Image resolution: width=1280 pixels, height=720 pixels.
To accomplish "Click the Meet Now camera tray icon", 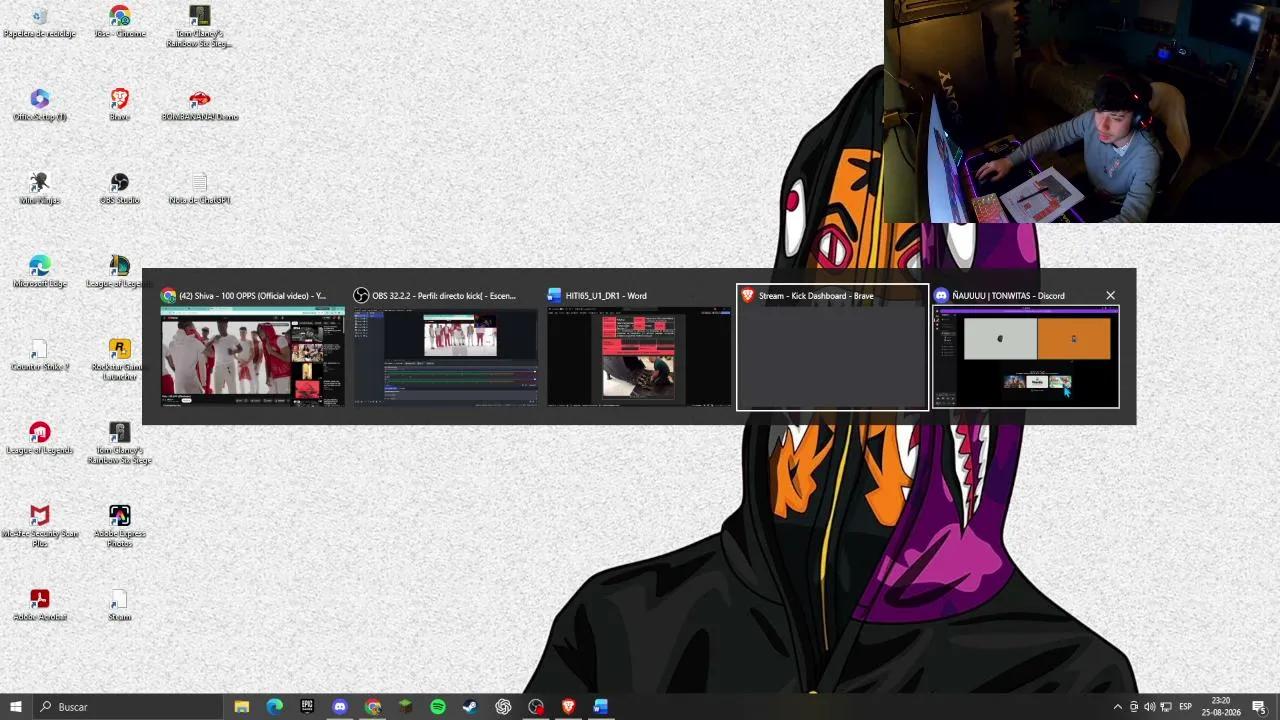I will 1134,707.
